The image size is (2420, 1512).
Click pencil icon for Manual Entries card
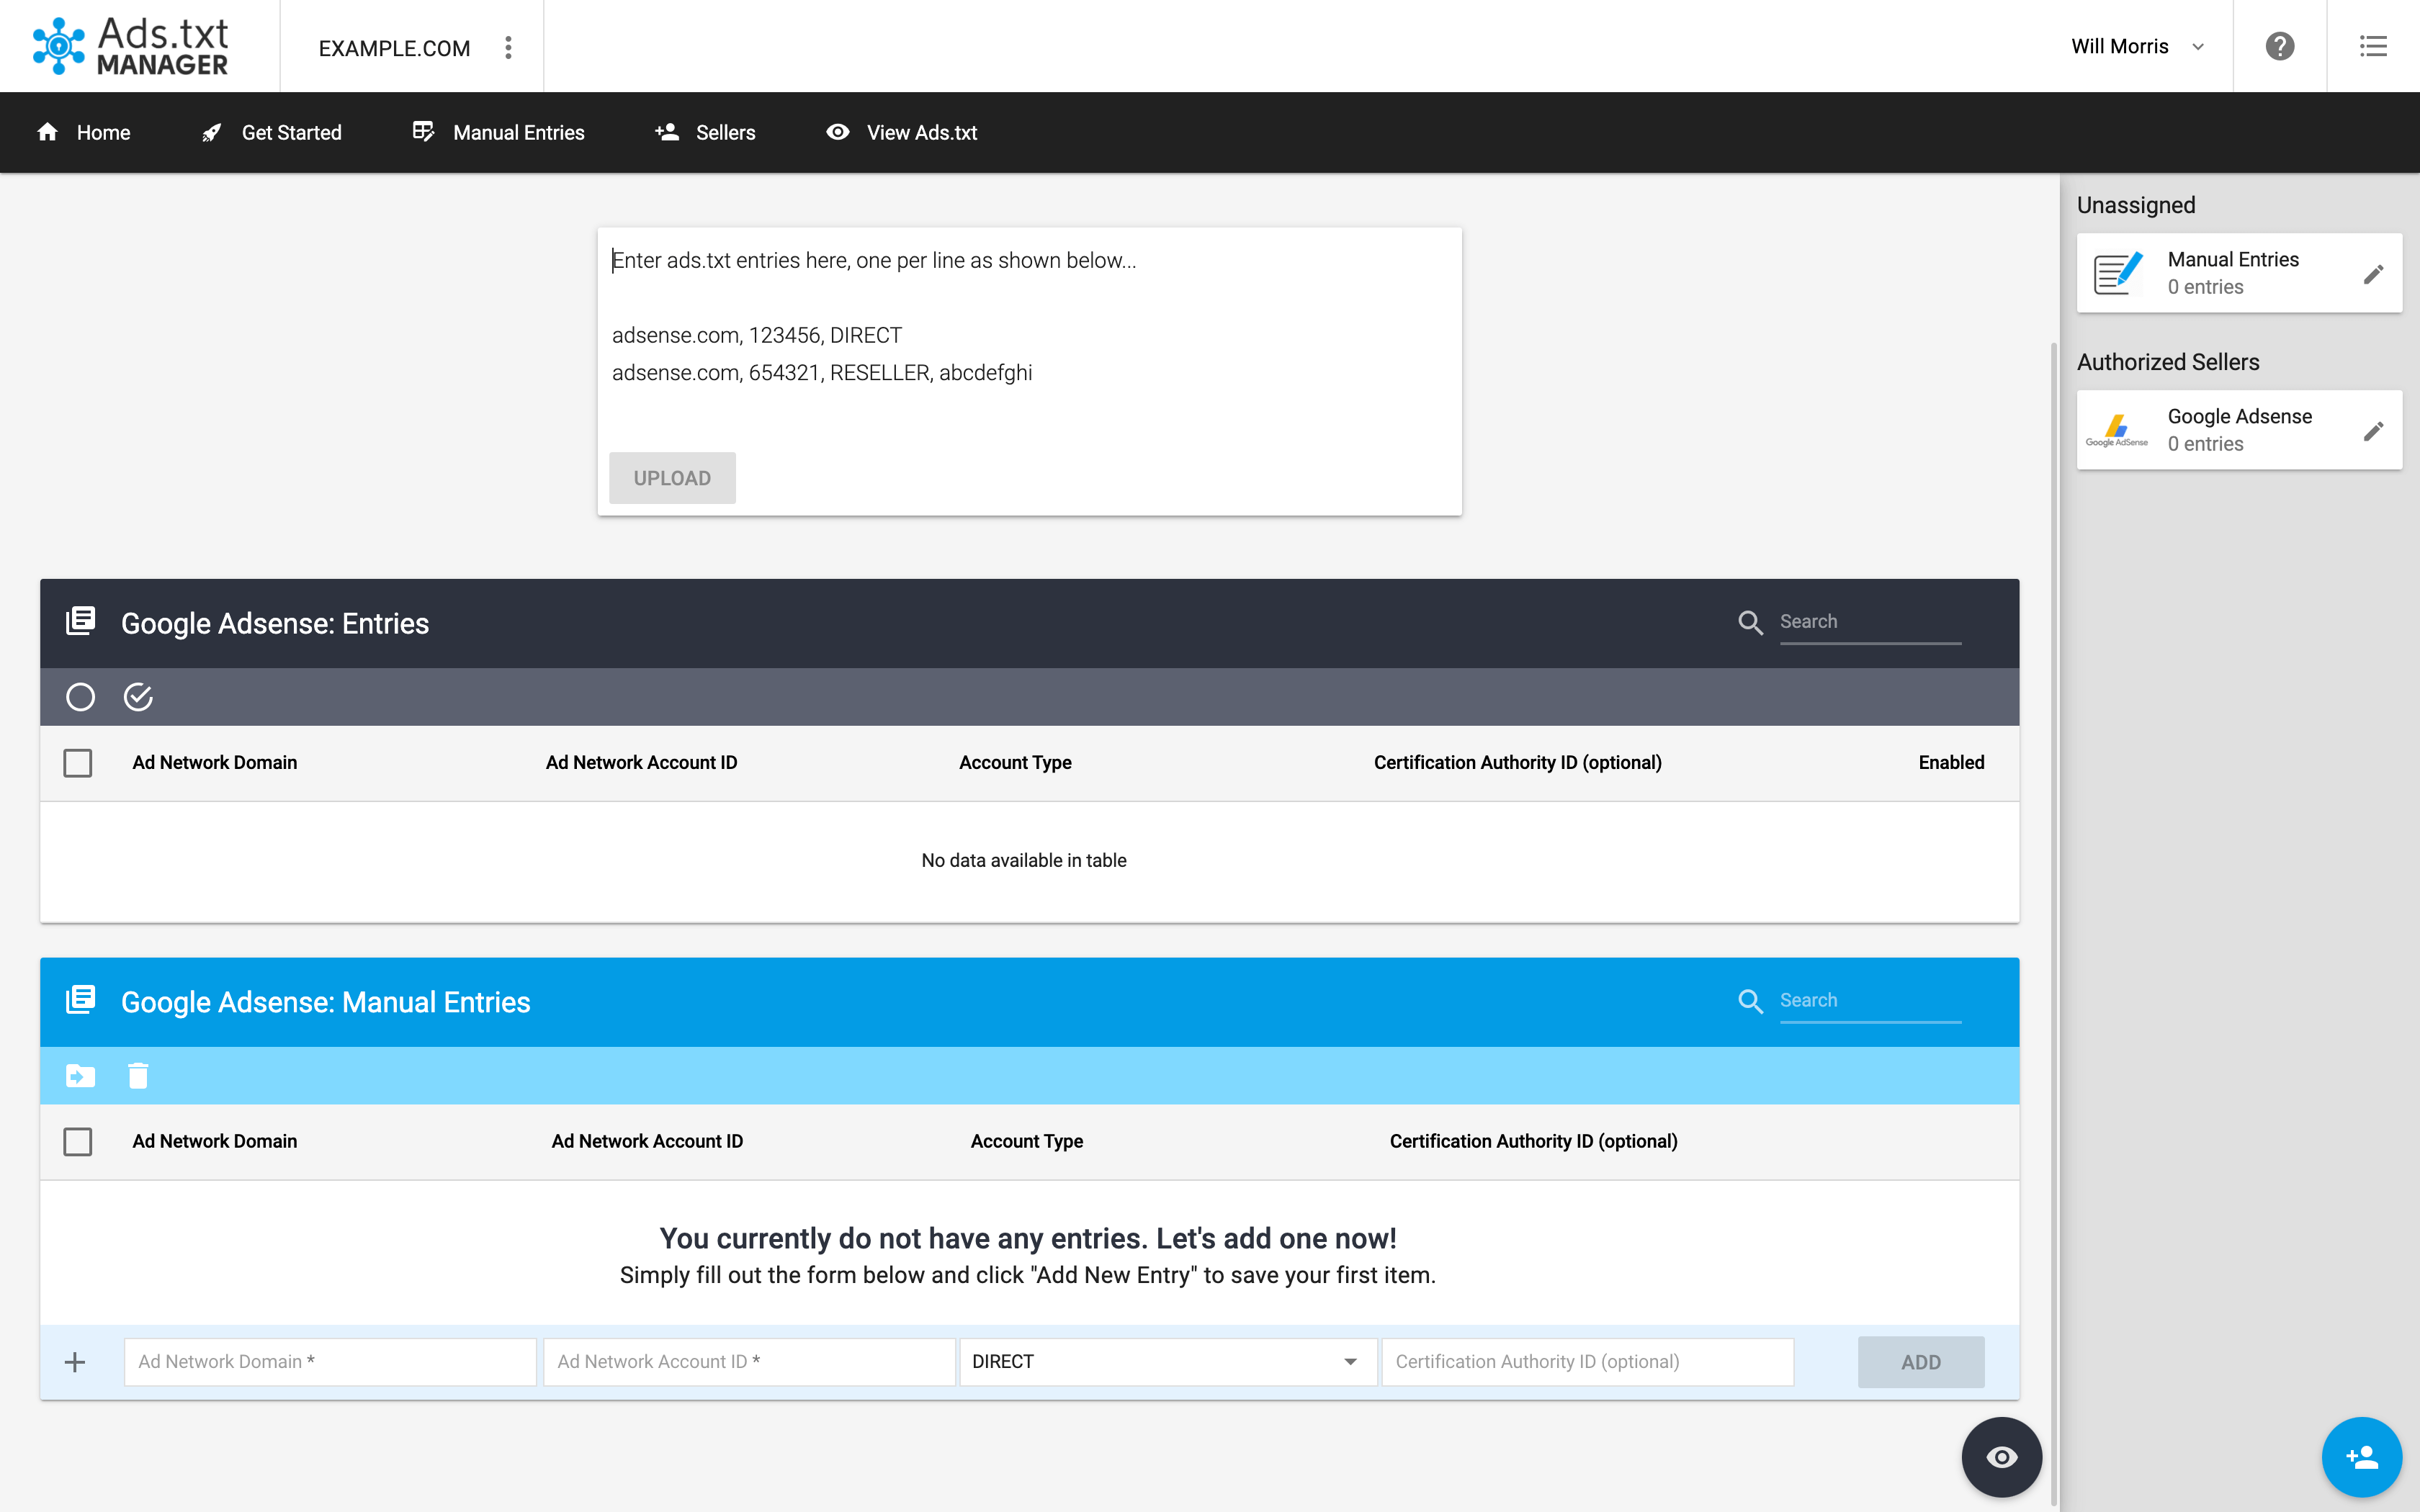[2373, 274]
